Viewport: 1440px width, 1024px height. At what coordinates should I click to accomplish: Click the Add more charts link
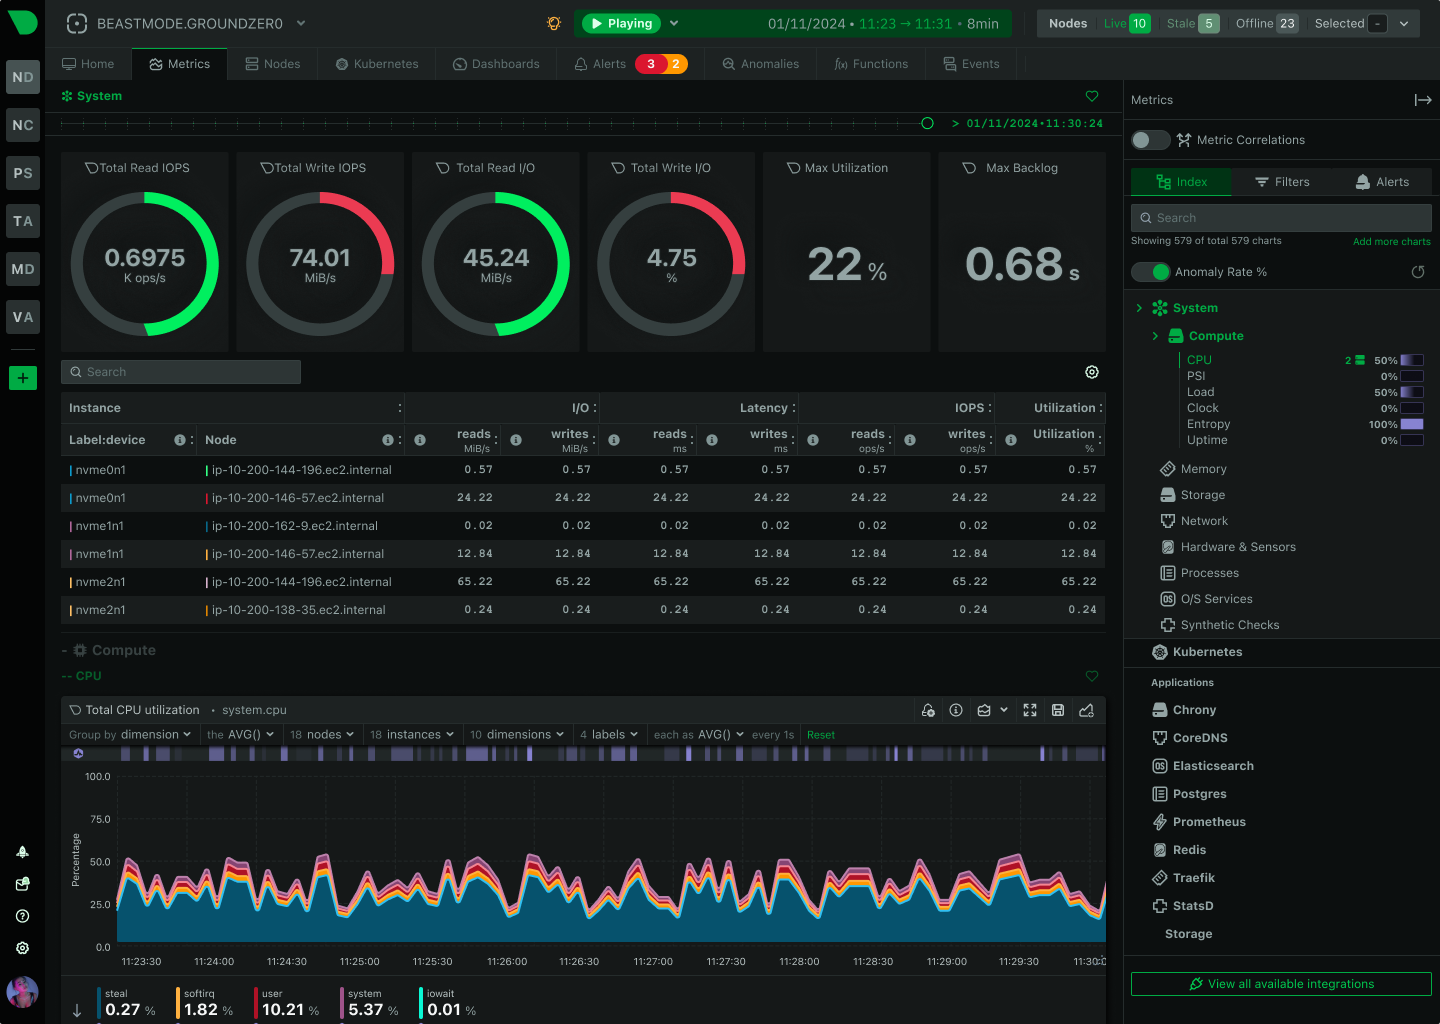(1391, 241)
